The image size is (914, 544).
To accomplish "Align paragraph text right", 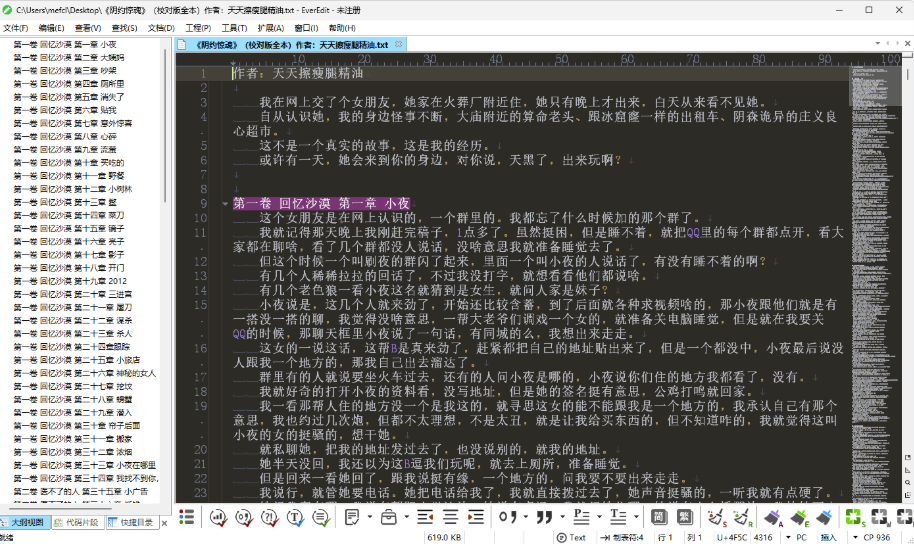I will pyautogui.click(x=476, y=517).
